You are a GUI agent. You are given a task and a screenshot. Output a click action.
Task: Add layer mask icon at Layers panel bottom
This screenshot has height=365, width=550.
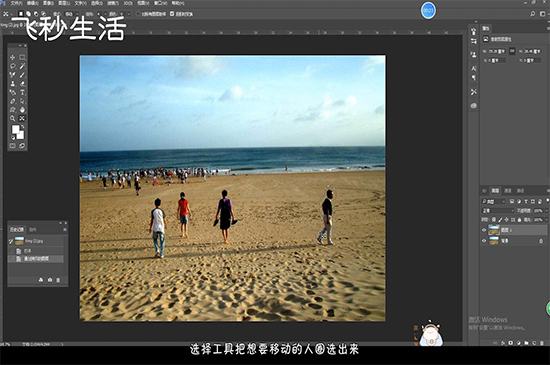point(511,343)
